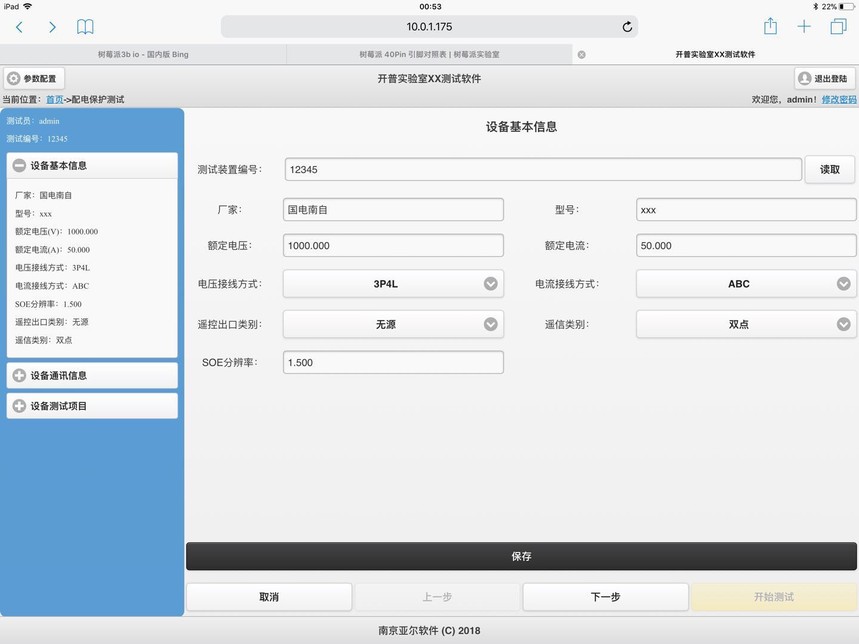Tap Safari back arrow
This screenshot has height=644, width=859.
19,27
